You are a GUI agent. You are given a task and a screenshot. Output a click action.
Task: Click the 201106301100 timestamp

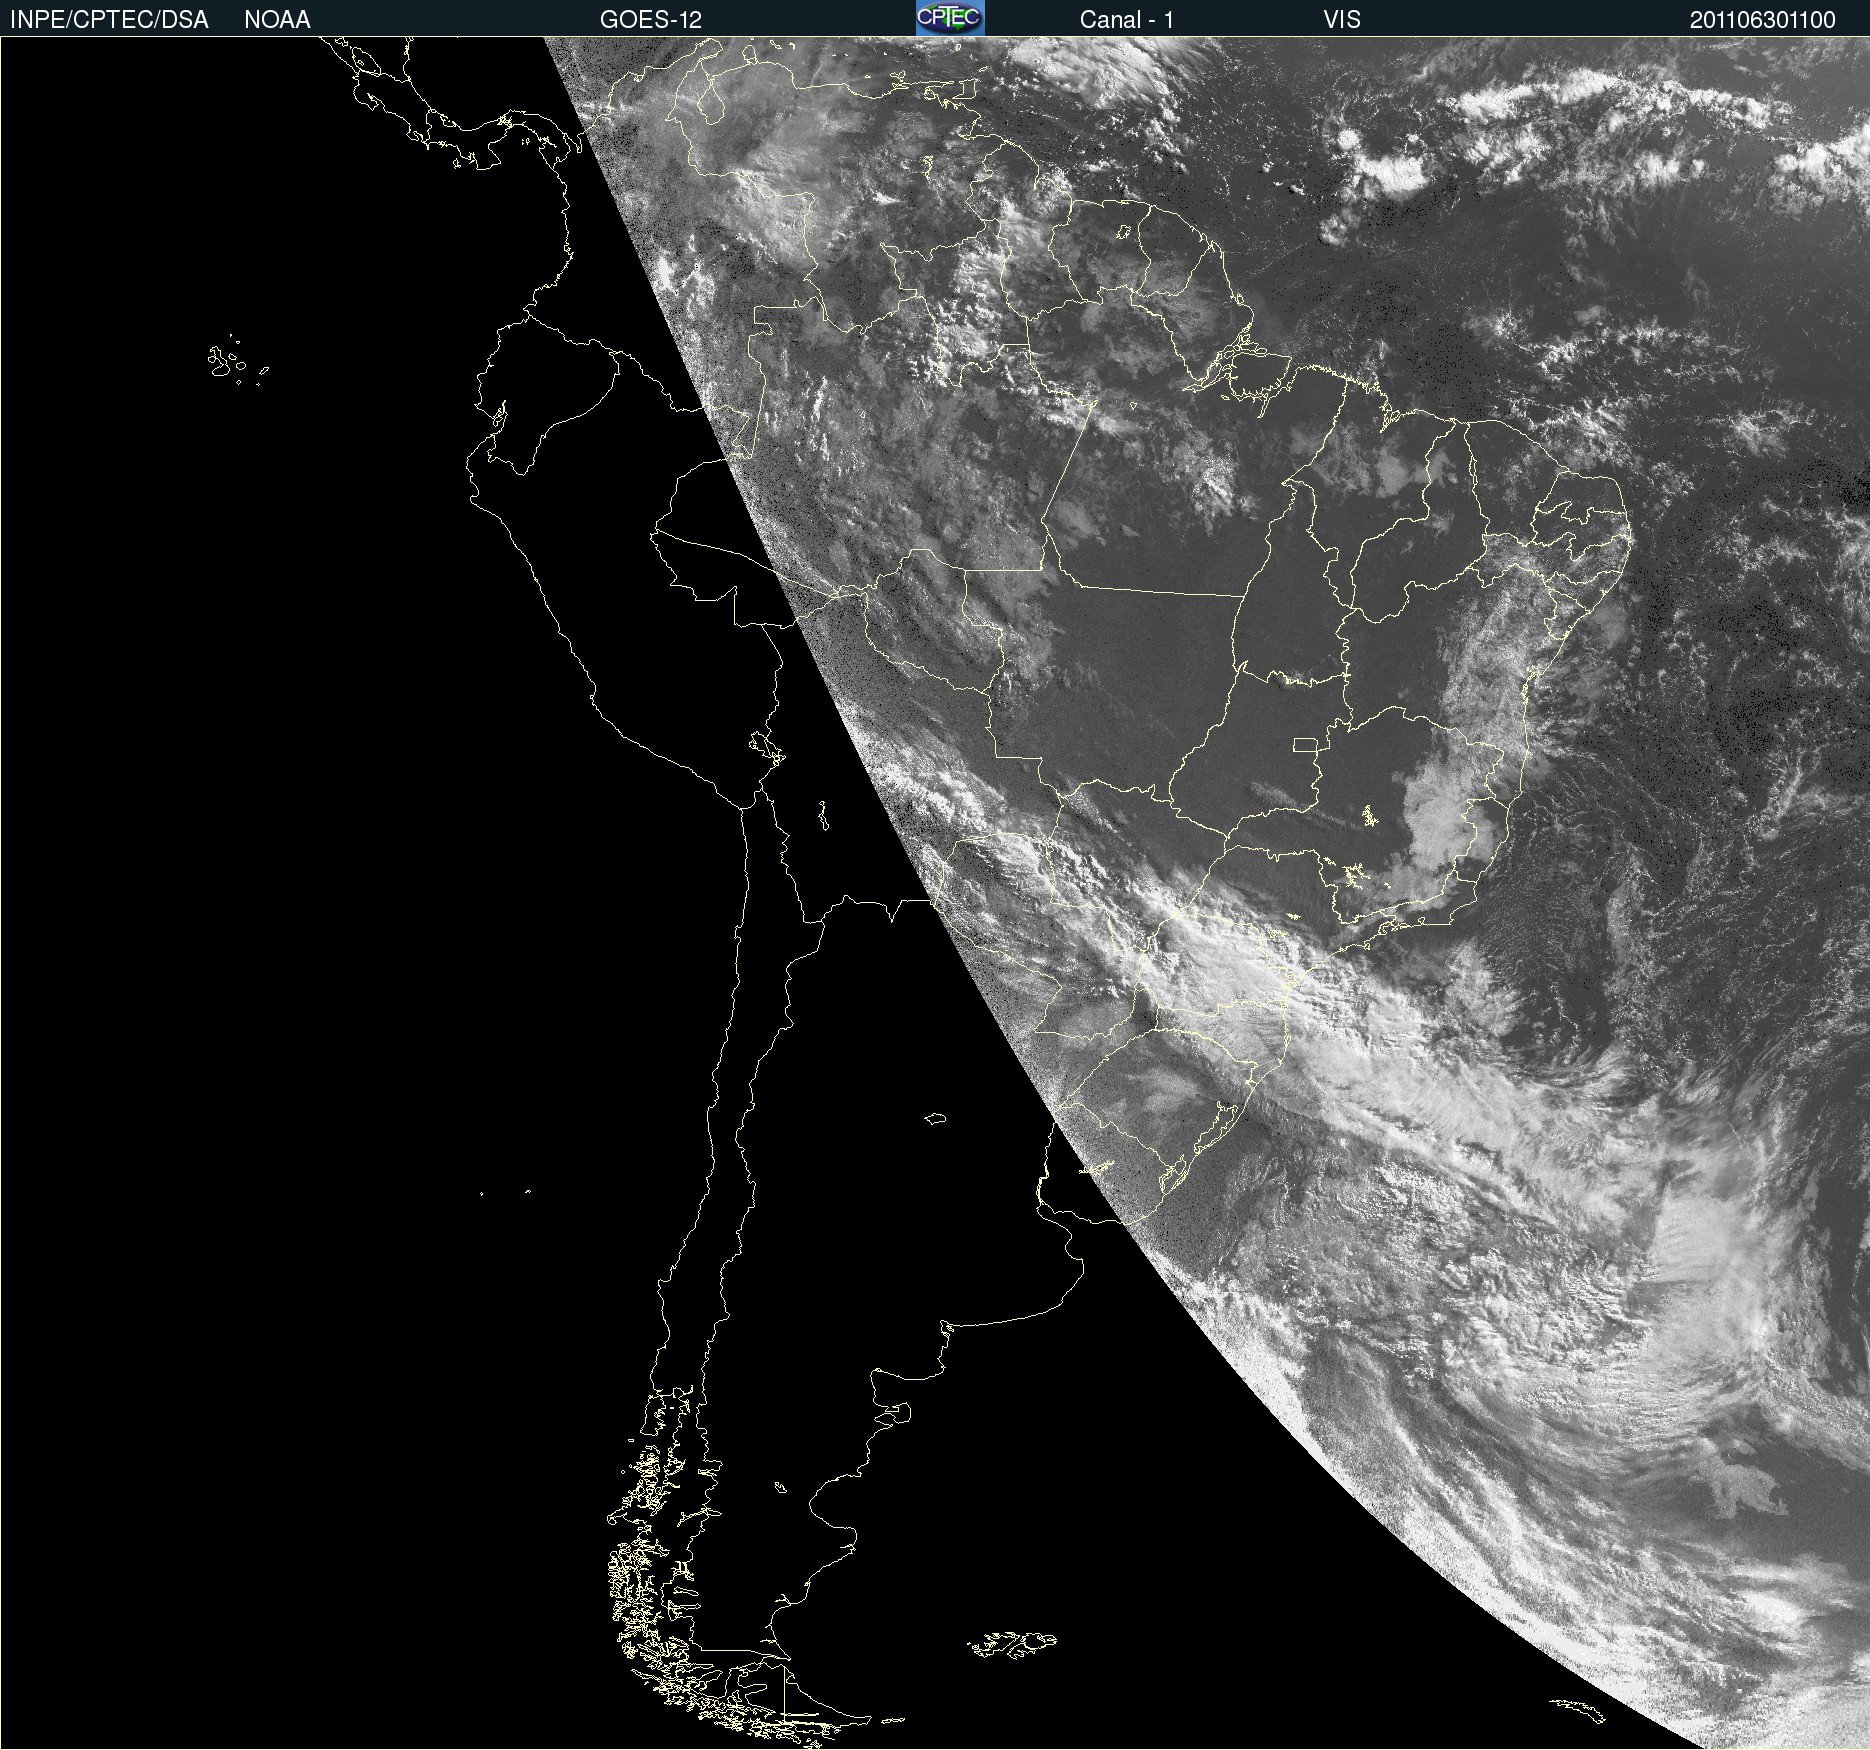tap(1763, 20)
